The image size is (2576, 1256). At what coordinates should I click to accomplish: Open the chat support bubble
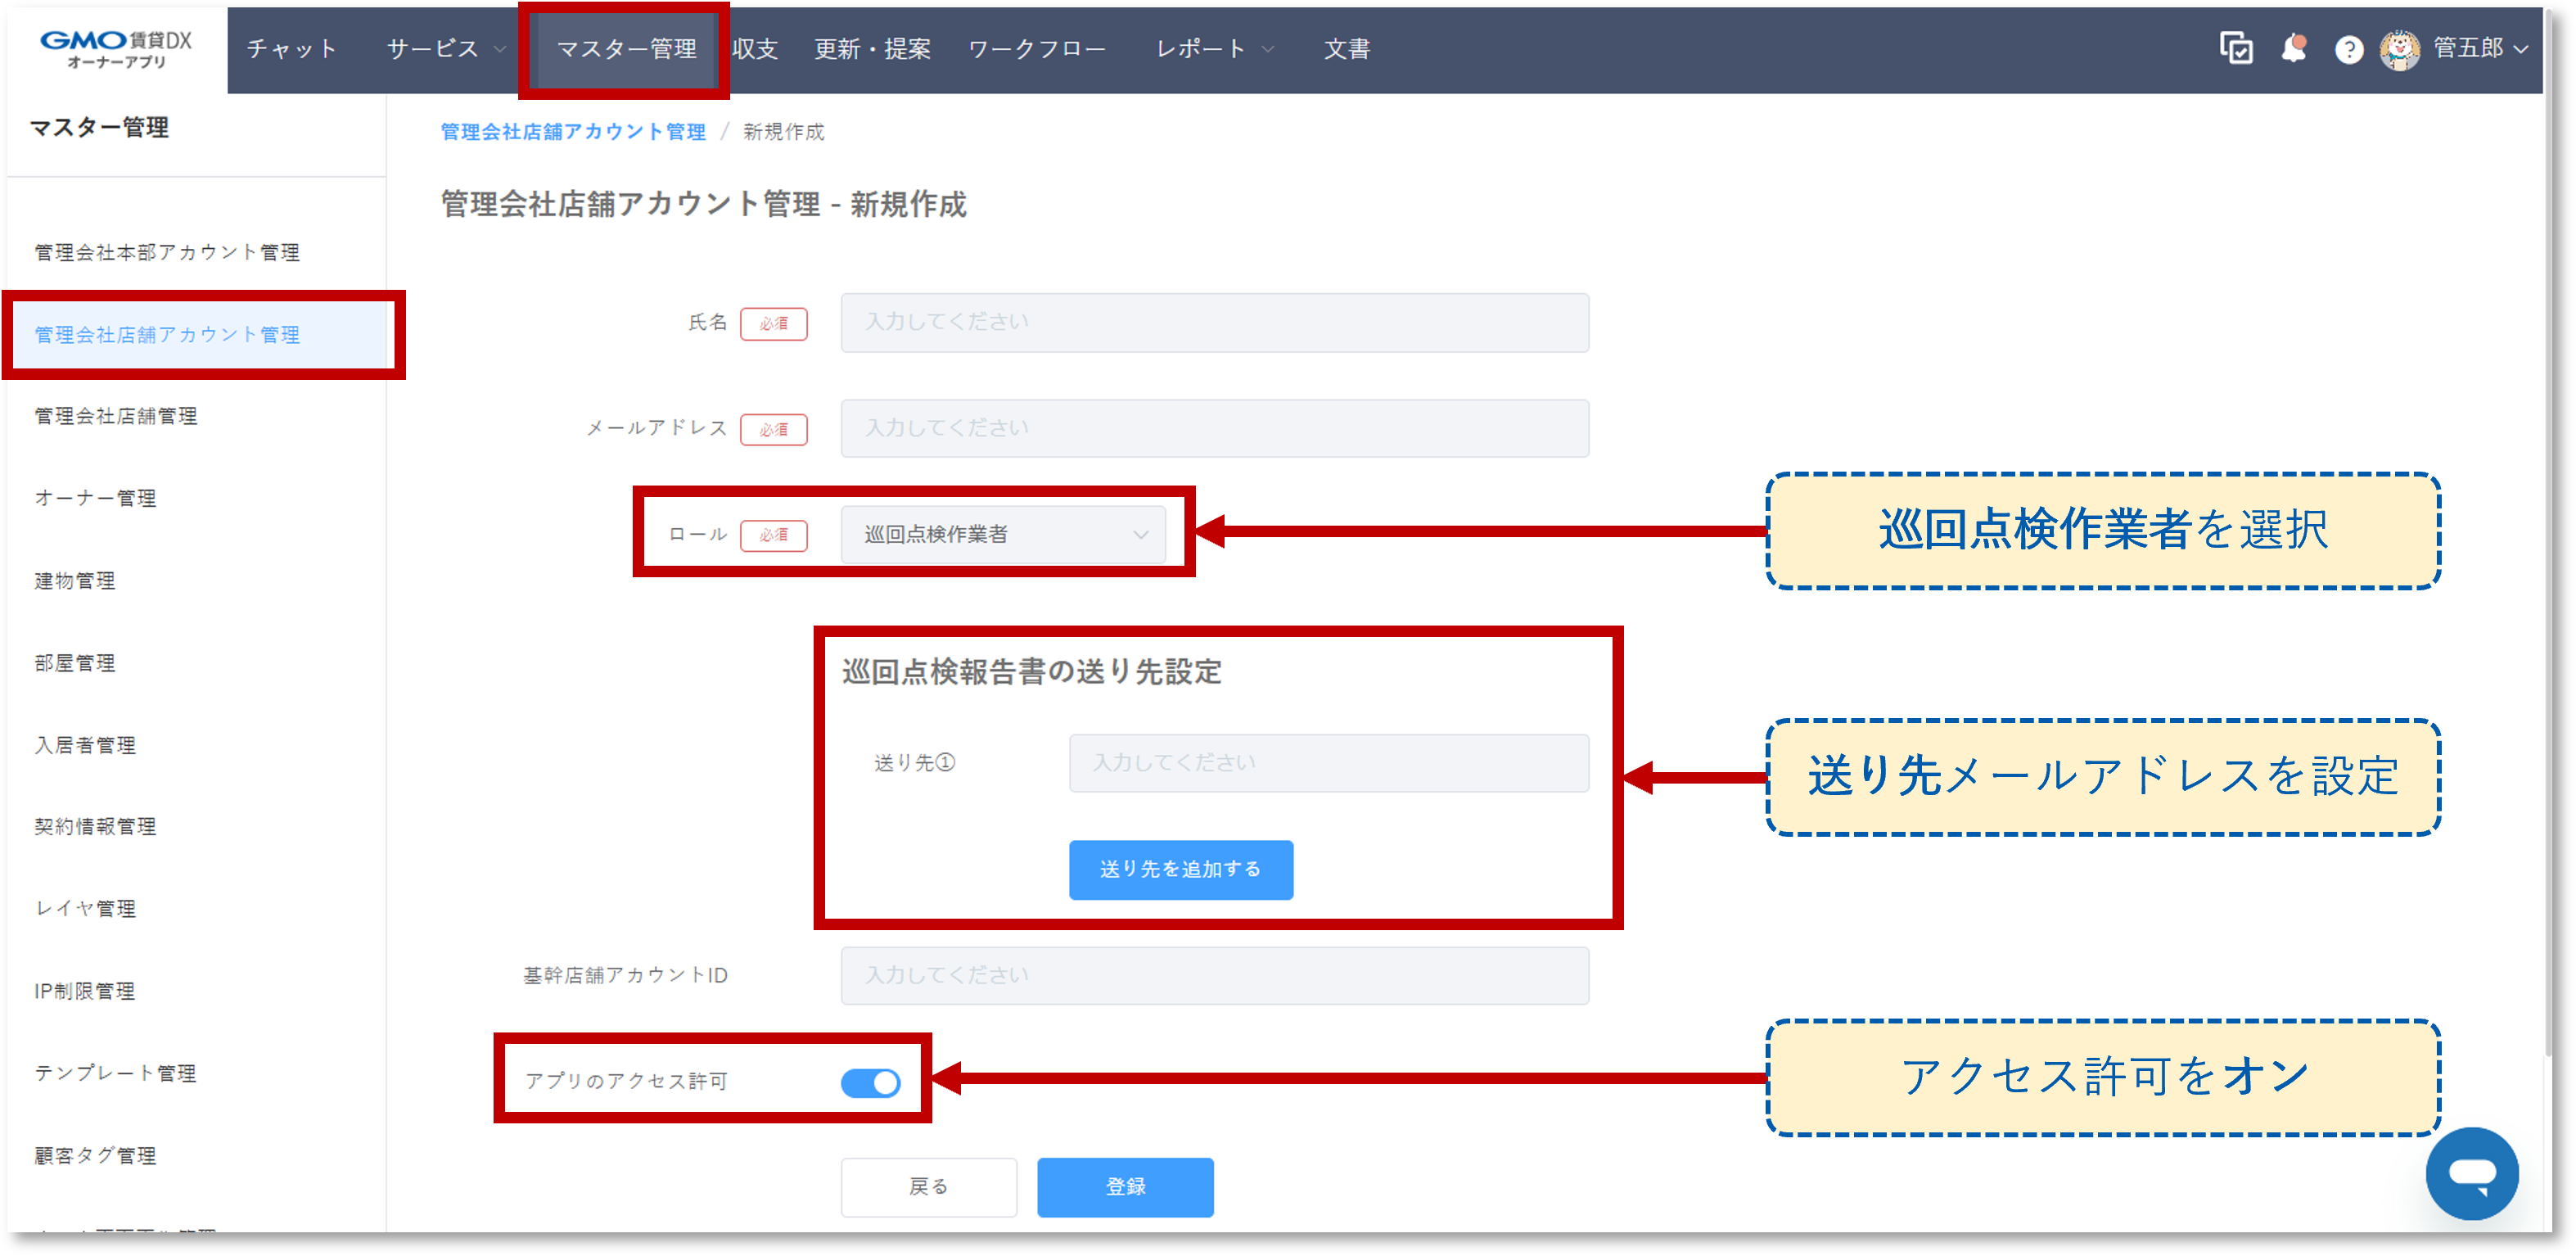(x=2473, y=1173)
